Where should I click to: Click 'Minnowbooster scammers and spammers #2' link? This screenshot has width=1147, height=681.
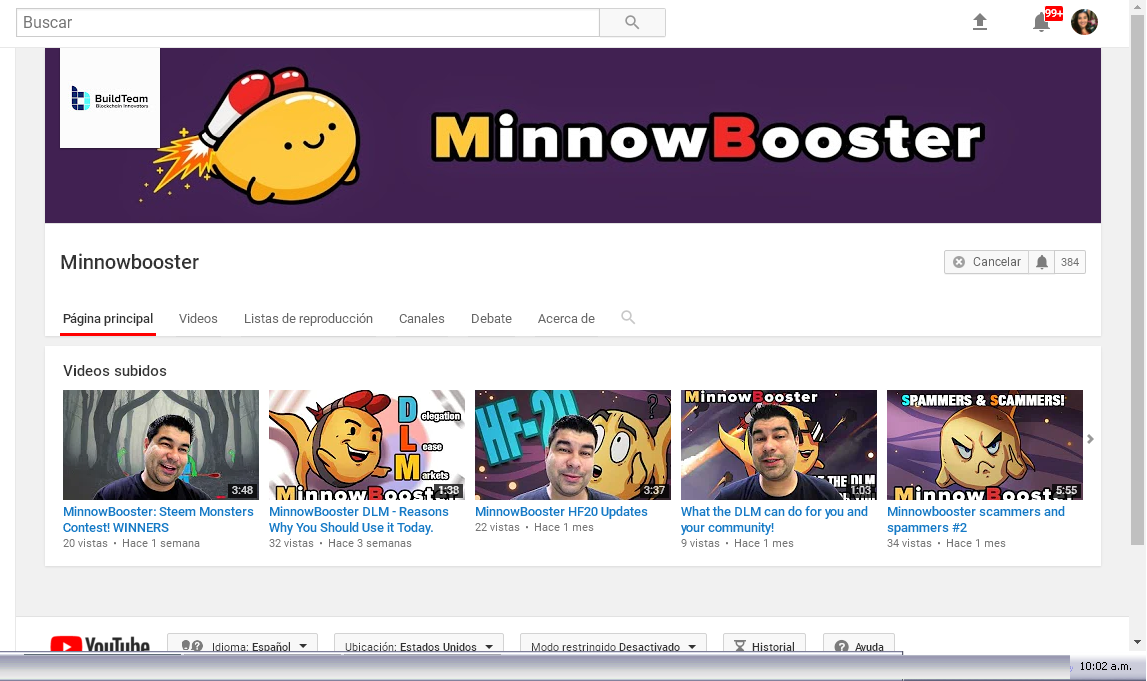coord(976,519)
